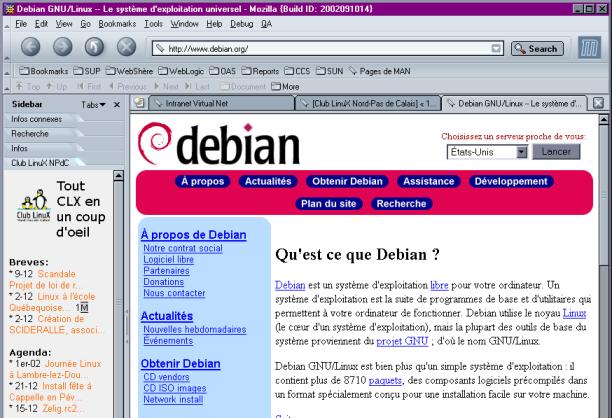Click inside the URL address field

click(320, 48)
